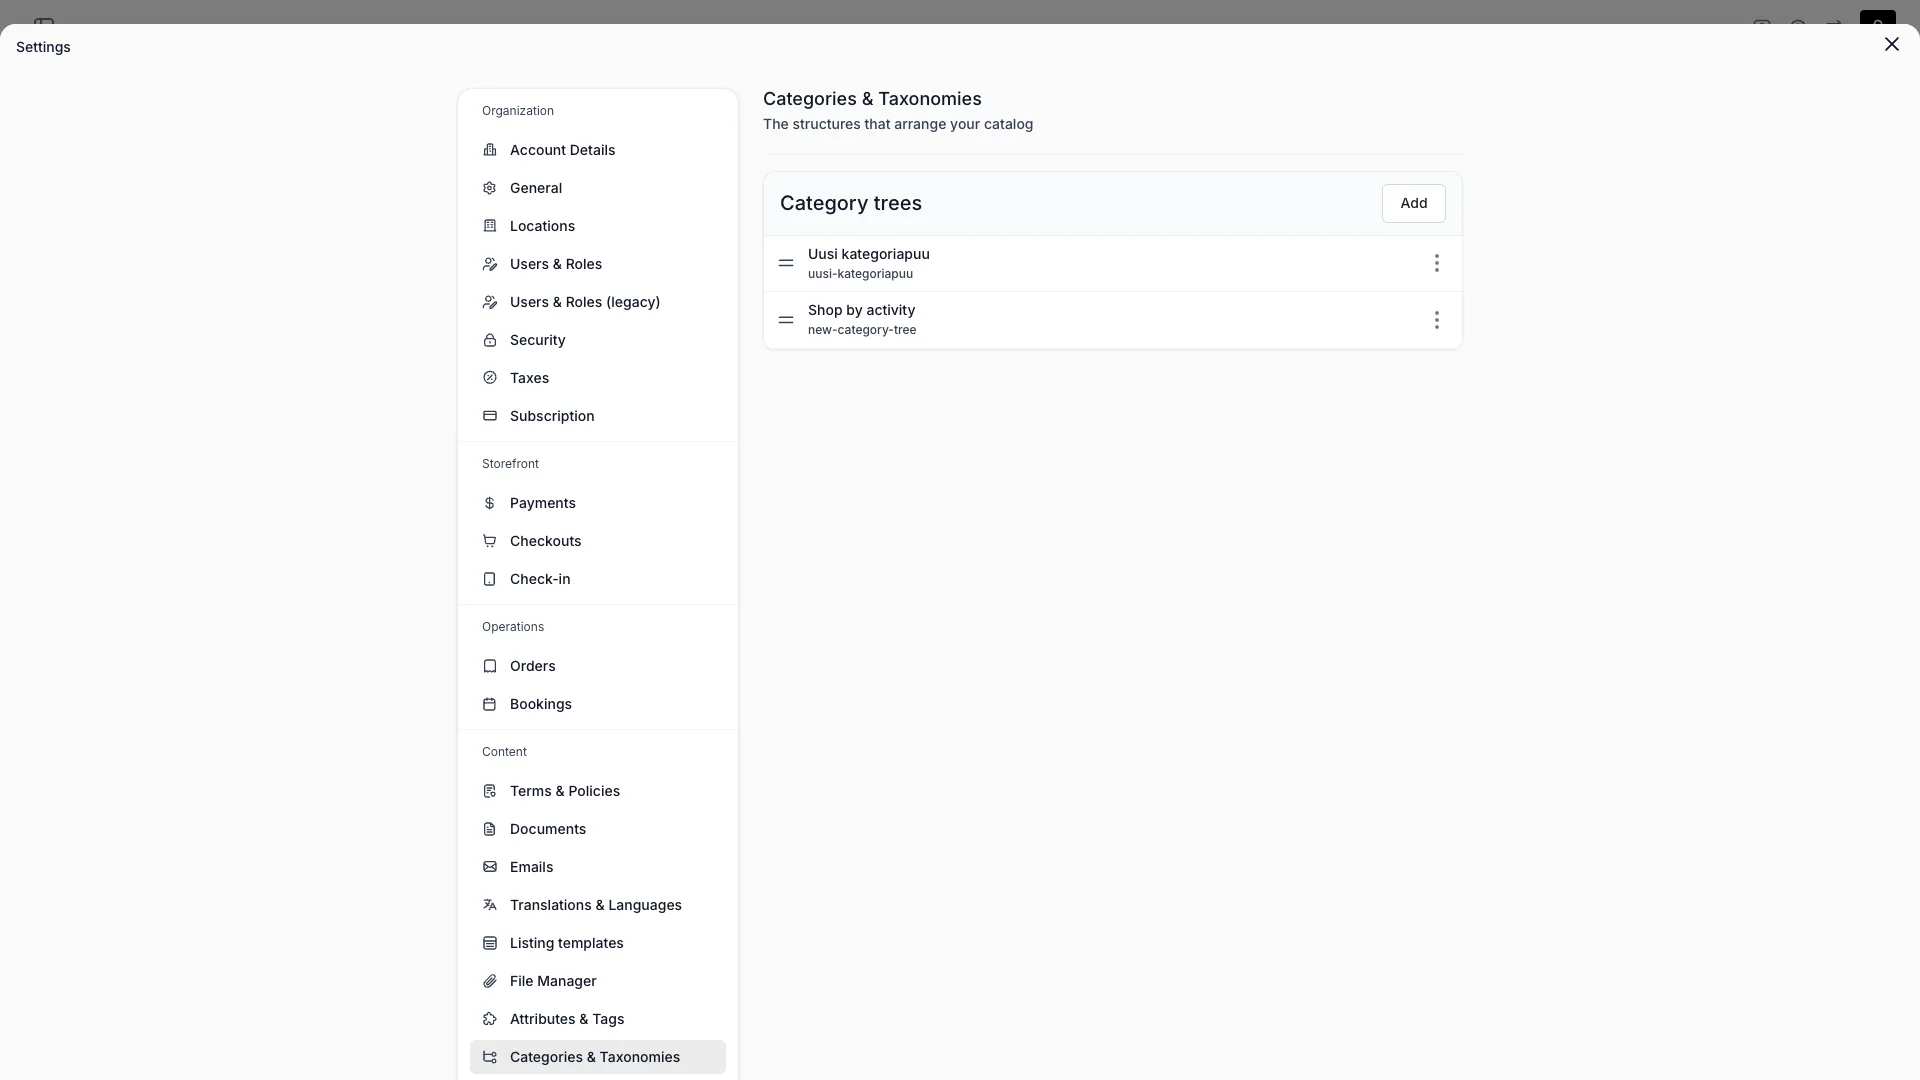
Task: Click the Locations icon in sidebar
Action: (x=490, y=226)
